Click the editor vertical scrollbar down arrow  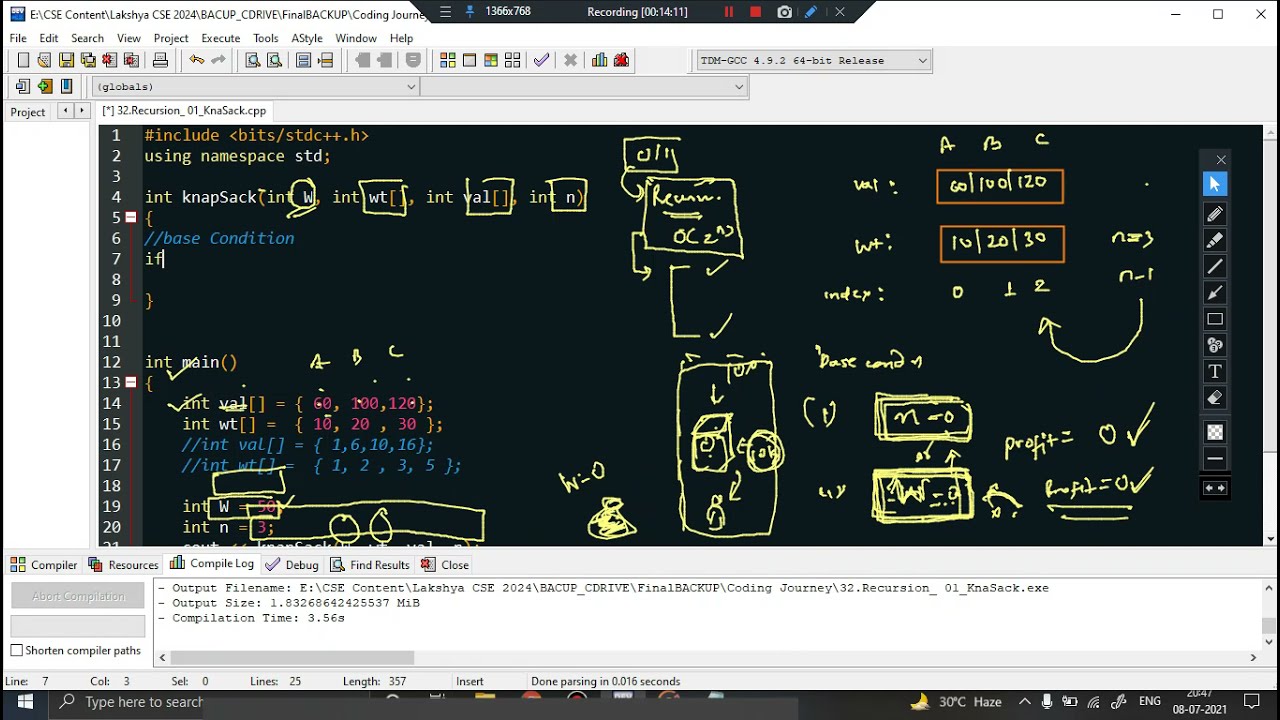pos(1271,537)
